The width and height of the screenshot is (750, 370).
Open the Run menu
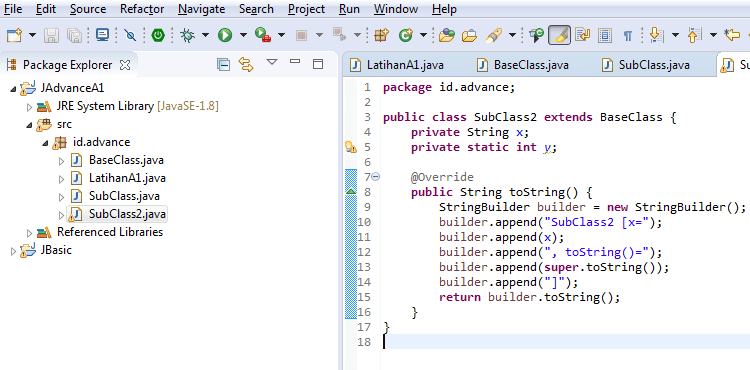point(349,9)
